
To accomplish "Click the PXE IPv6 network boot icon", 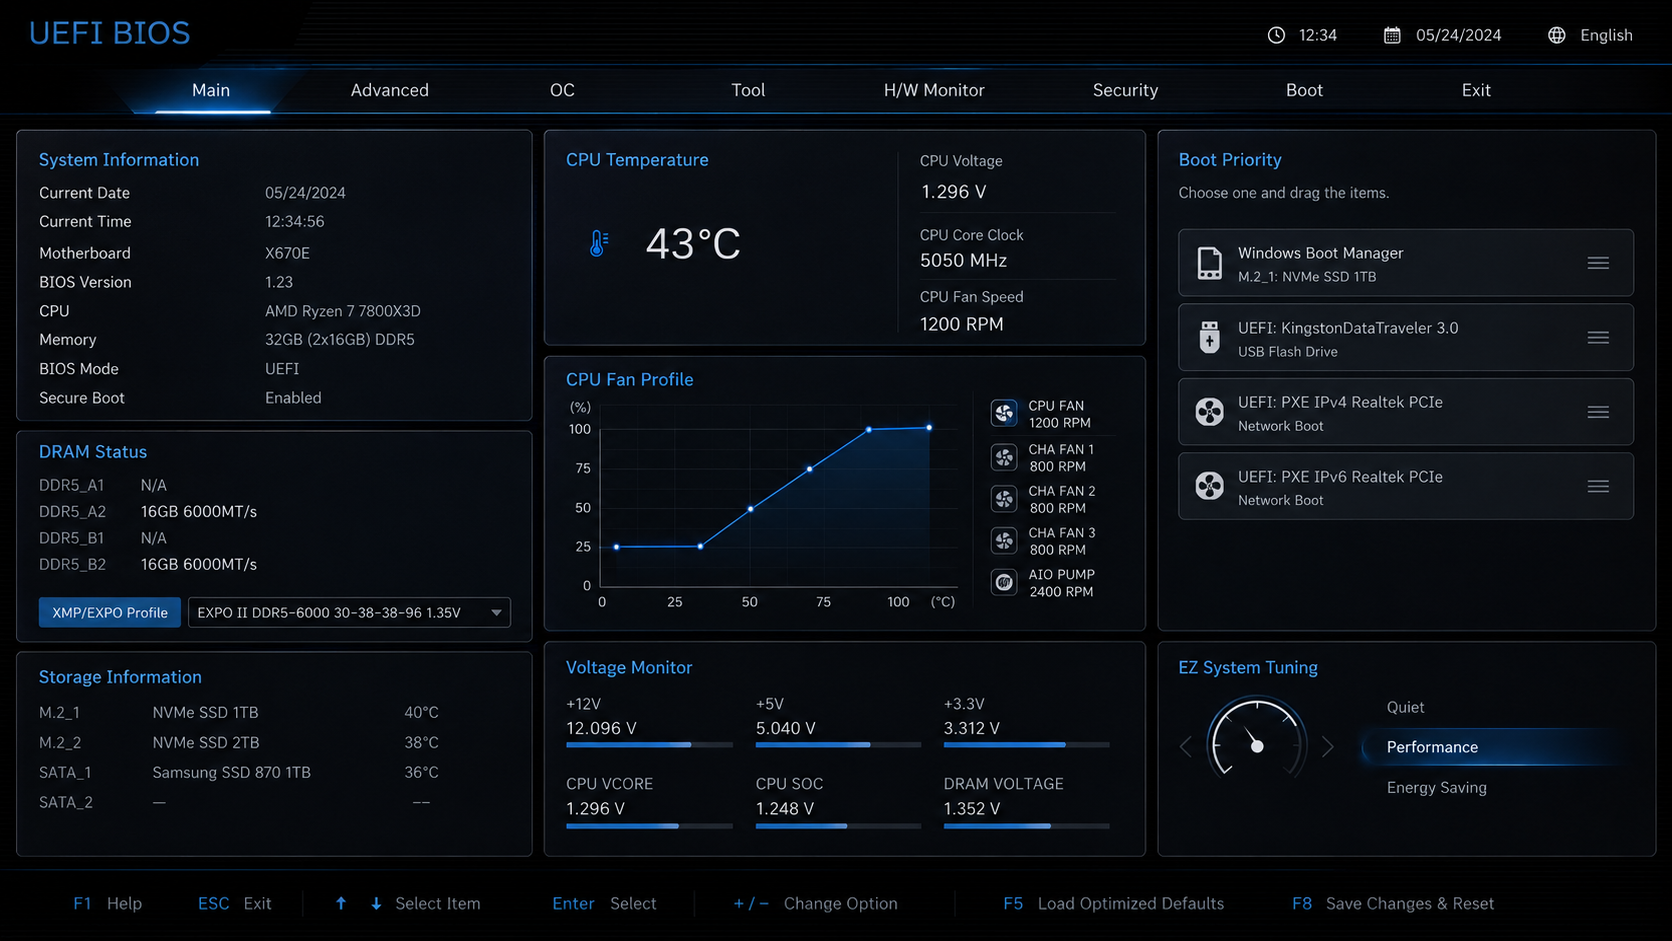I will pyautogui.click(x=1209, y=486).
